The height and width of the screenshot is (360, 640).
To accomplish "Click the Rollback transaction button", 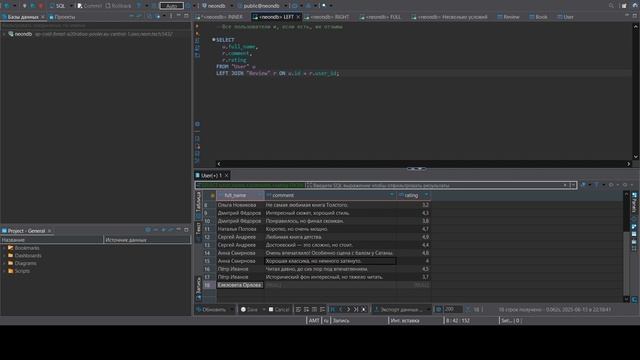I will pyautogui.click(x=118, y=6).
